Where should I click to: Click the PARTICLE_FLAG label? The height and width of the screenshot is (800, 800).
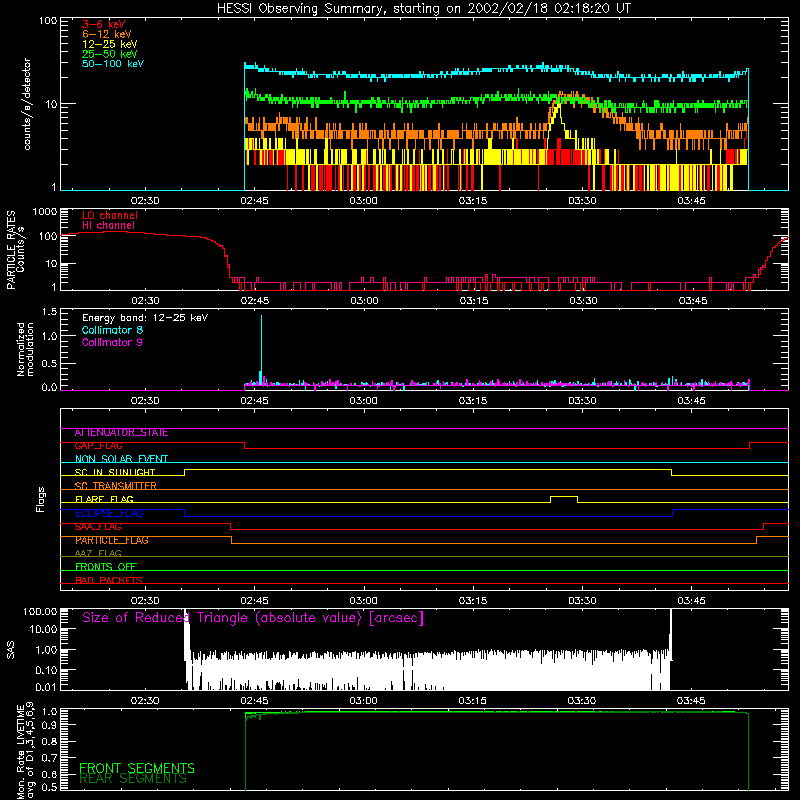[x=112, y=540]
